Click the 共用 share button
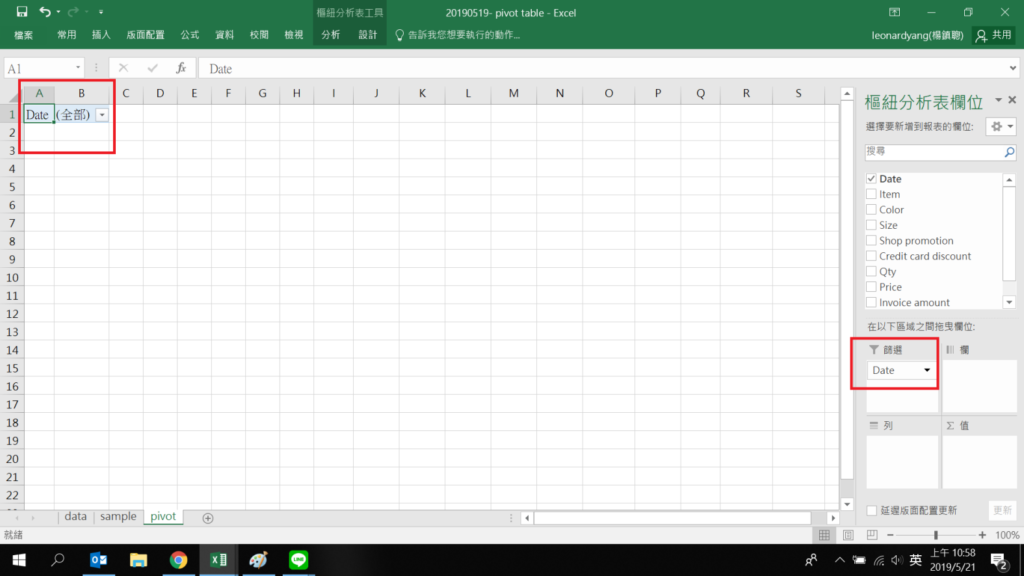Viewport: 1024px width, 576px height. tap(994, 35)
